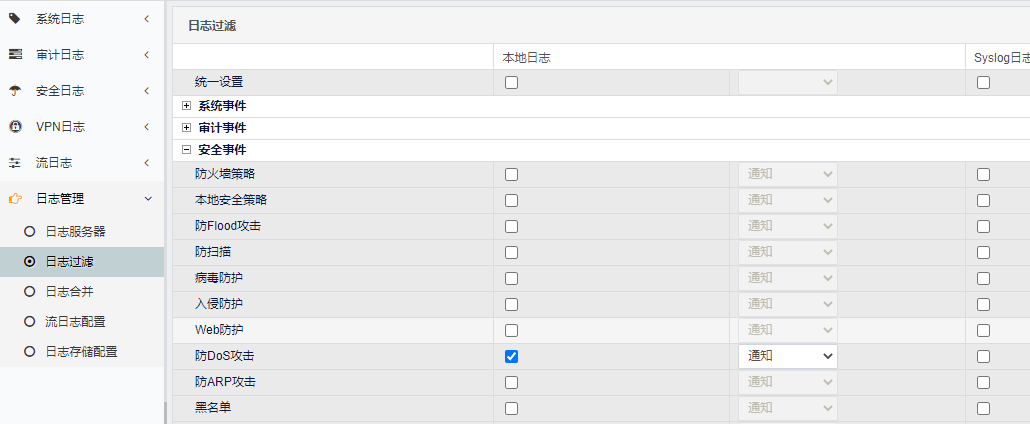Enable local log for 防火墙策略

511,174
